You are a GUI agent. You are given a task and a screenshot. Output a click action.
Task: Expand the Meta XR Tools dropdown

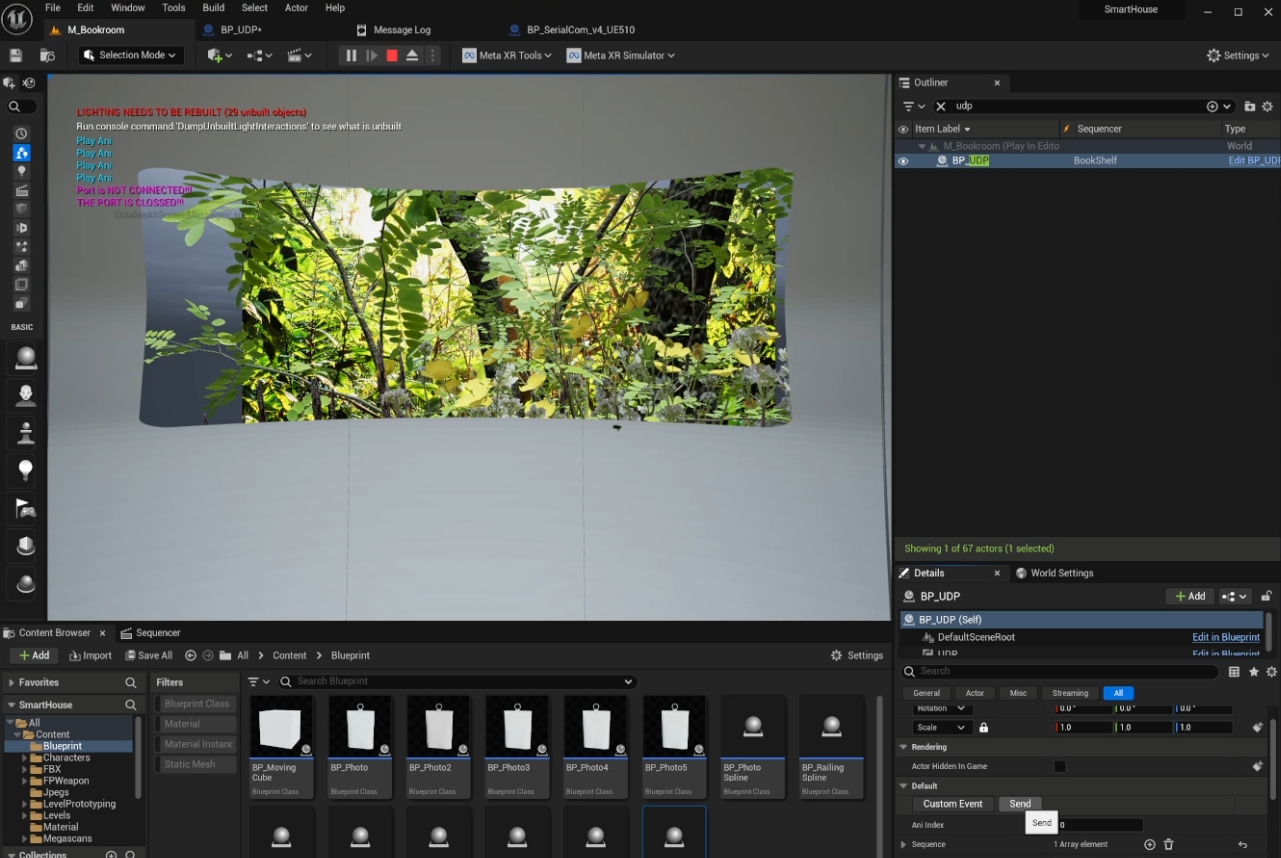tap(507, 56)
